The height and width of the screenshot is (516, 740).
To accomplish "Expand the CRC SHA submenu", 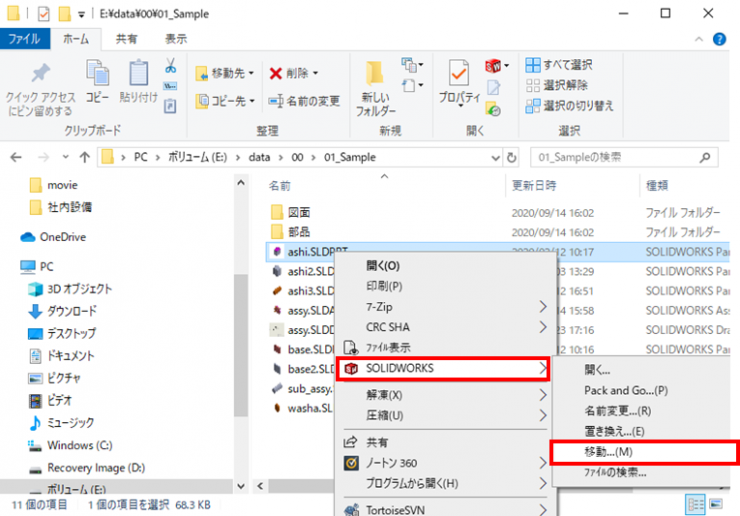I will [446, 327].
